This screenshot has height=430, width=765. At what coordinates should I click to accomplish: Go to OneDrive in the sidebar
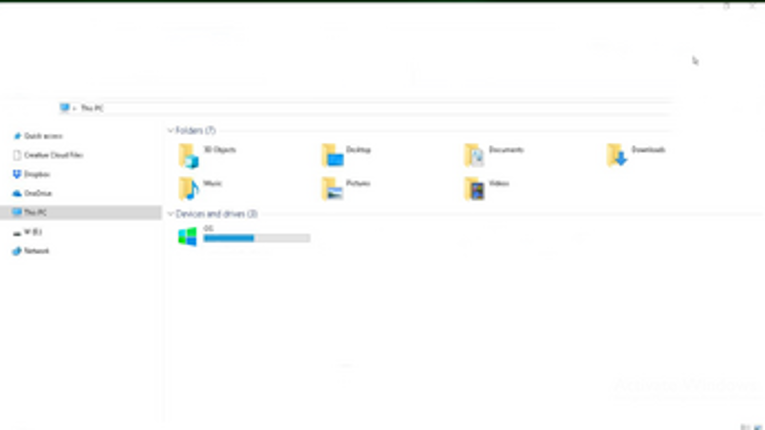tap(32, 193)
